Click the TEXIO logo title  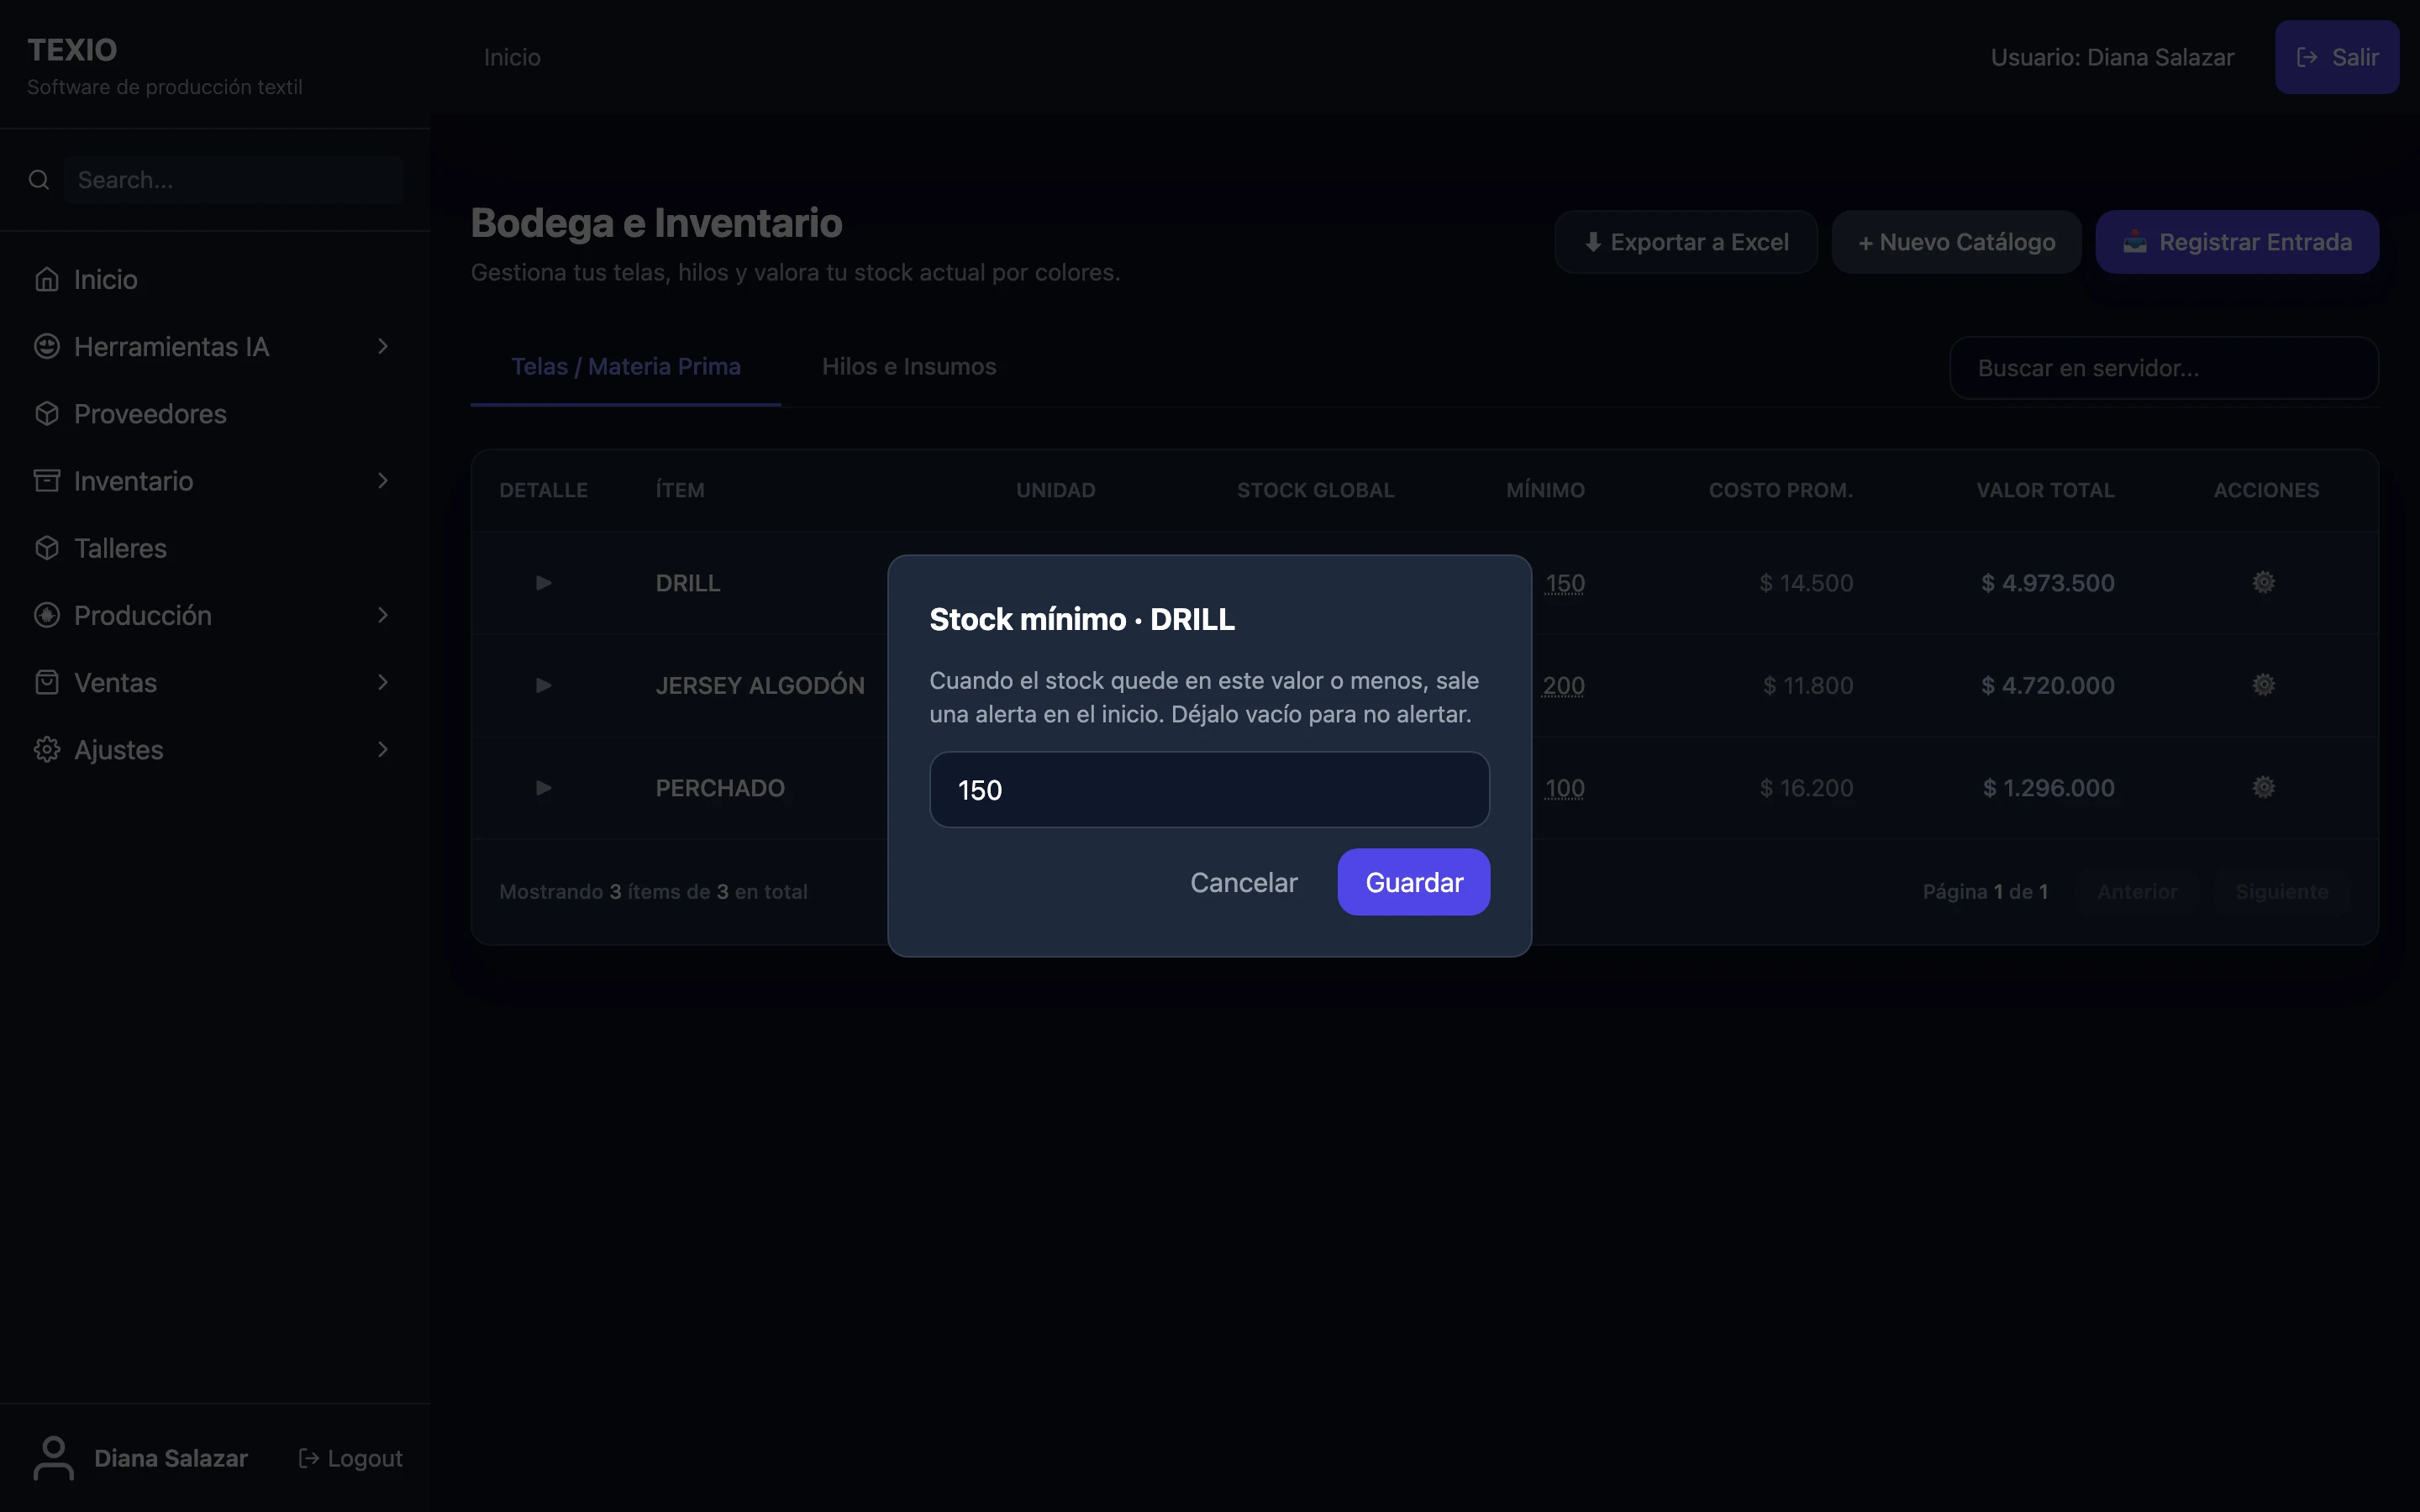point(72,50)
